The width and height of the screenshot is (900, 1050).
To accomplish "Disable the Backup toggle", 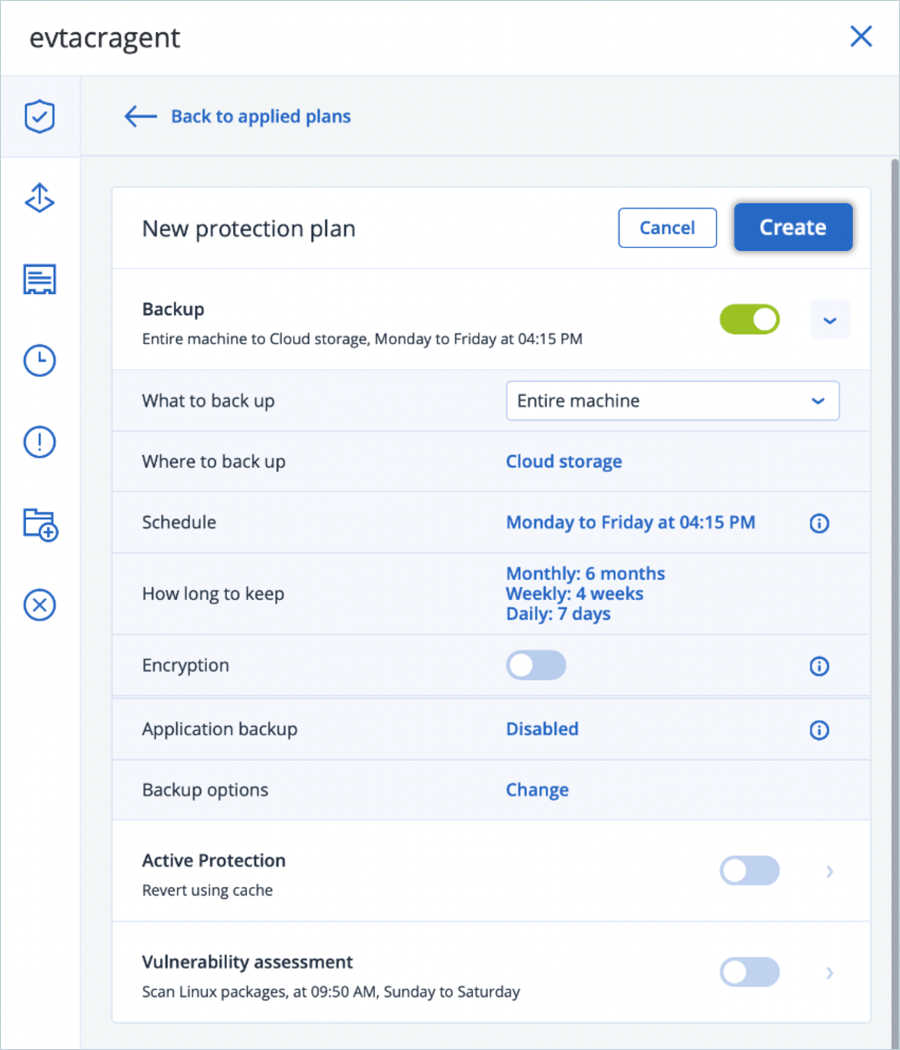I will click(x=749, y=320).
